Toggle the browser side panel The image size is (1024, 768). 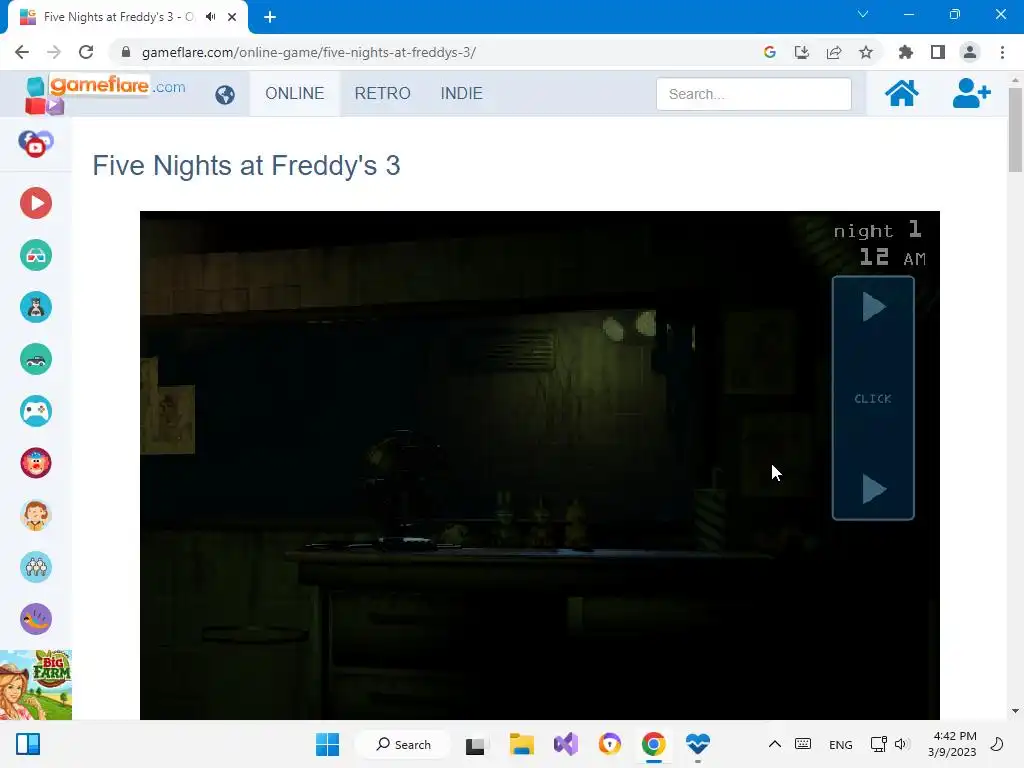click(x=938, y=52)
